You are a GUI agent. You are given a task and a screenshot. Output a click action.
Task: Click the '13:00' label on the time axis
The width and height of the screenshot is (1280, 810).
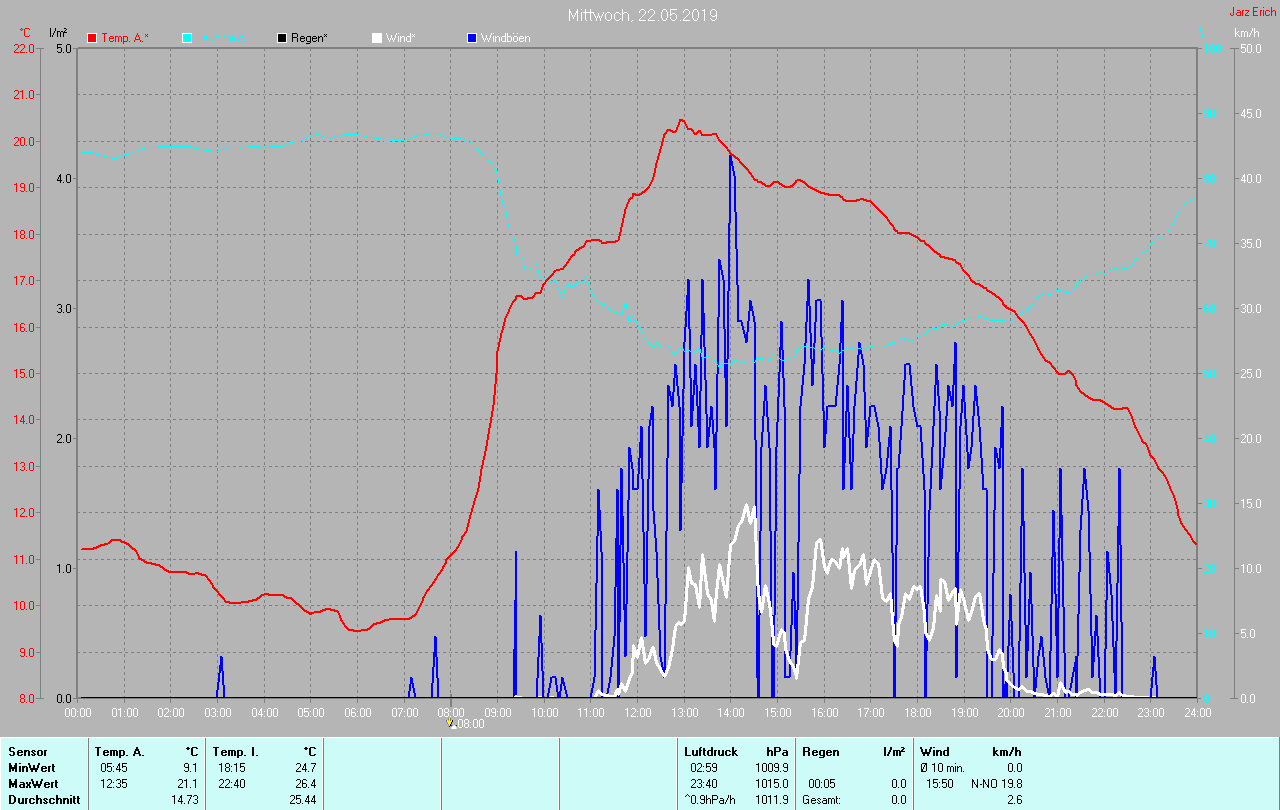click(x=685, y=712)
